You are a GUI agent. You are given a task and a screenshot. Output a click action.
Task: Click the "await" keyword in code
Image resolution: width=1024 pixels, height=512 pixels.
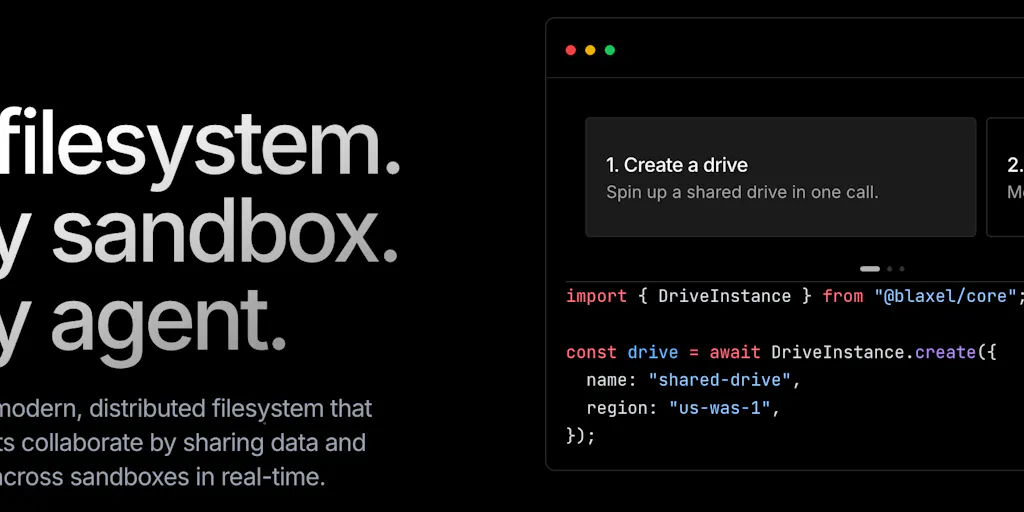(735, 352)
